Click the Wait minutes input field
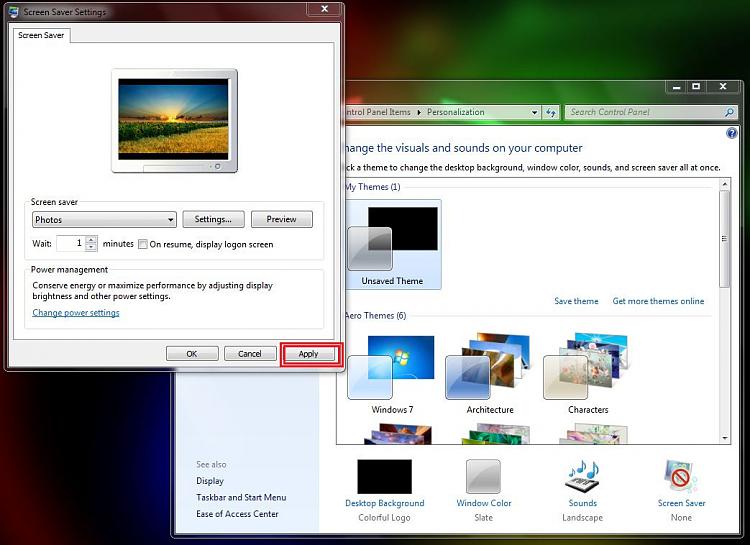This screenshot has height=545, width=750. click(71, 243)
